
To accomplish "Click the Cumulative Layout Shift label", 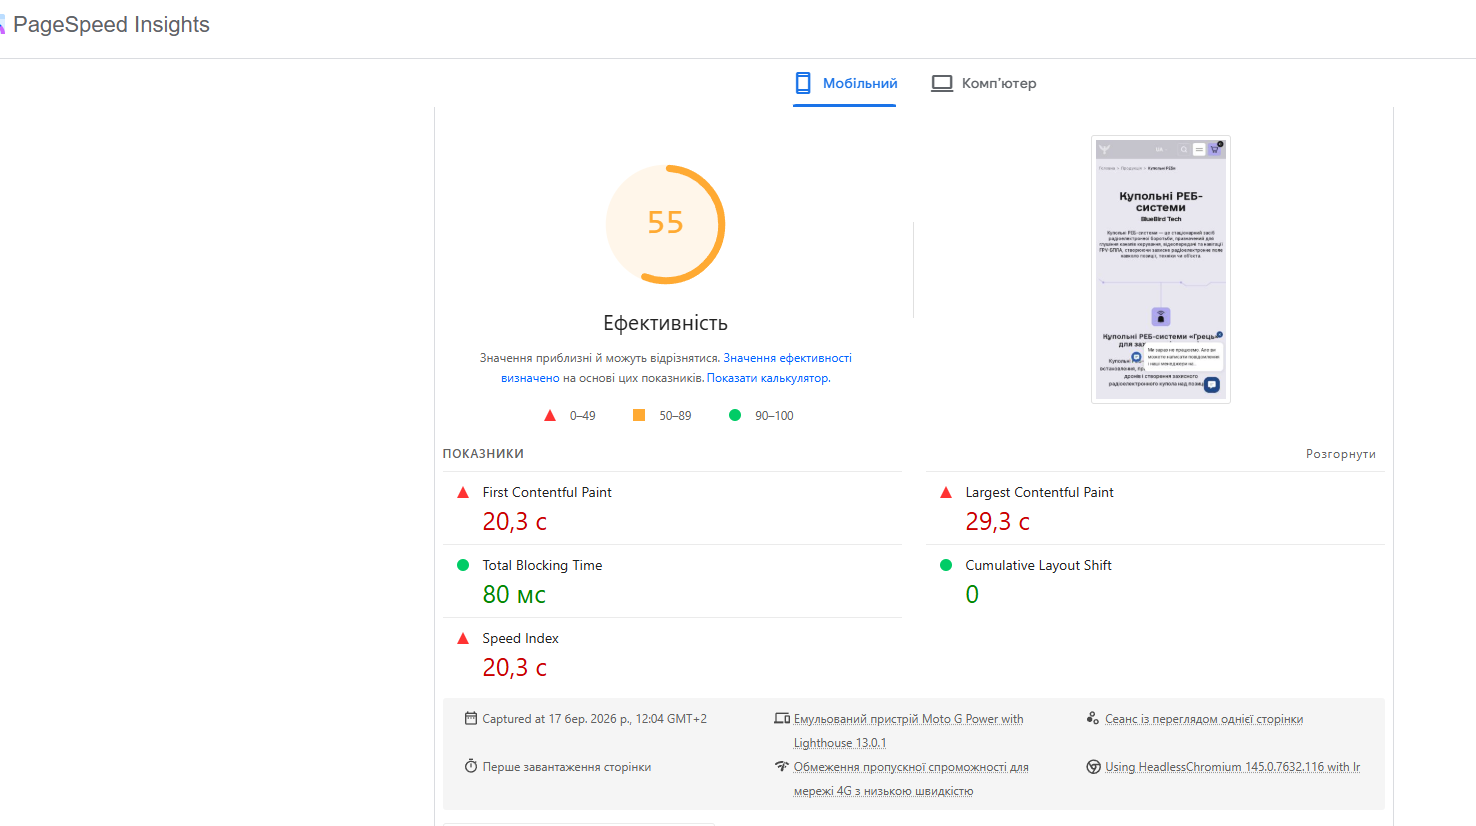I will pos(1038,565).
